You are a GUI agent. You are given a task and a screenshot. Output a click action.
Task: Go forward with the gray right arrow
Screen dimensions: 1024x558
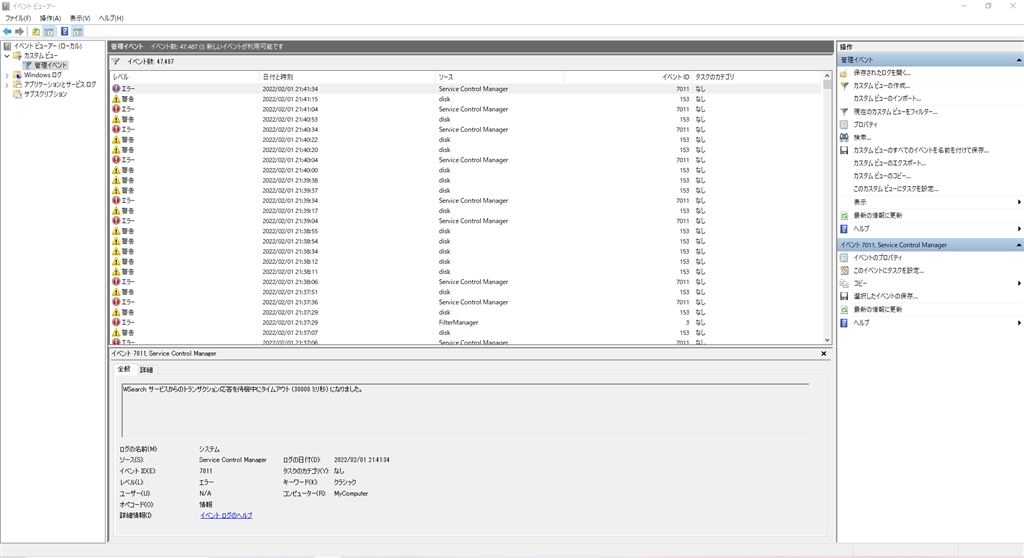pyautogui.click(x=20, y=31)
